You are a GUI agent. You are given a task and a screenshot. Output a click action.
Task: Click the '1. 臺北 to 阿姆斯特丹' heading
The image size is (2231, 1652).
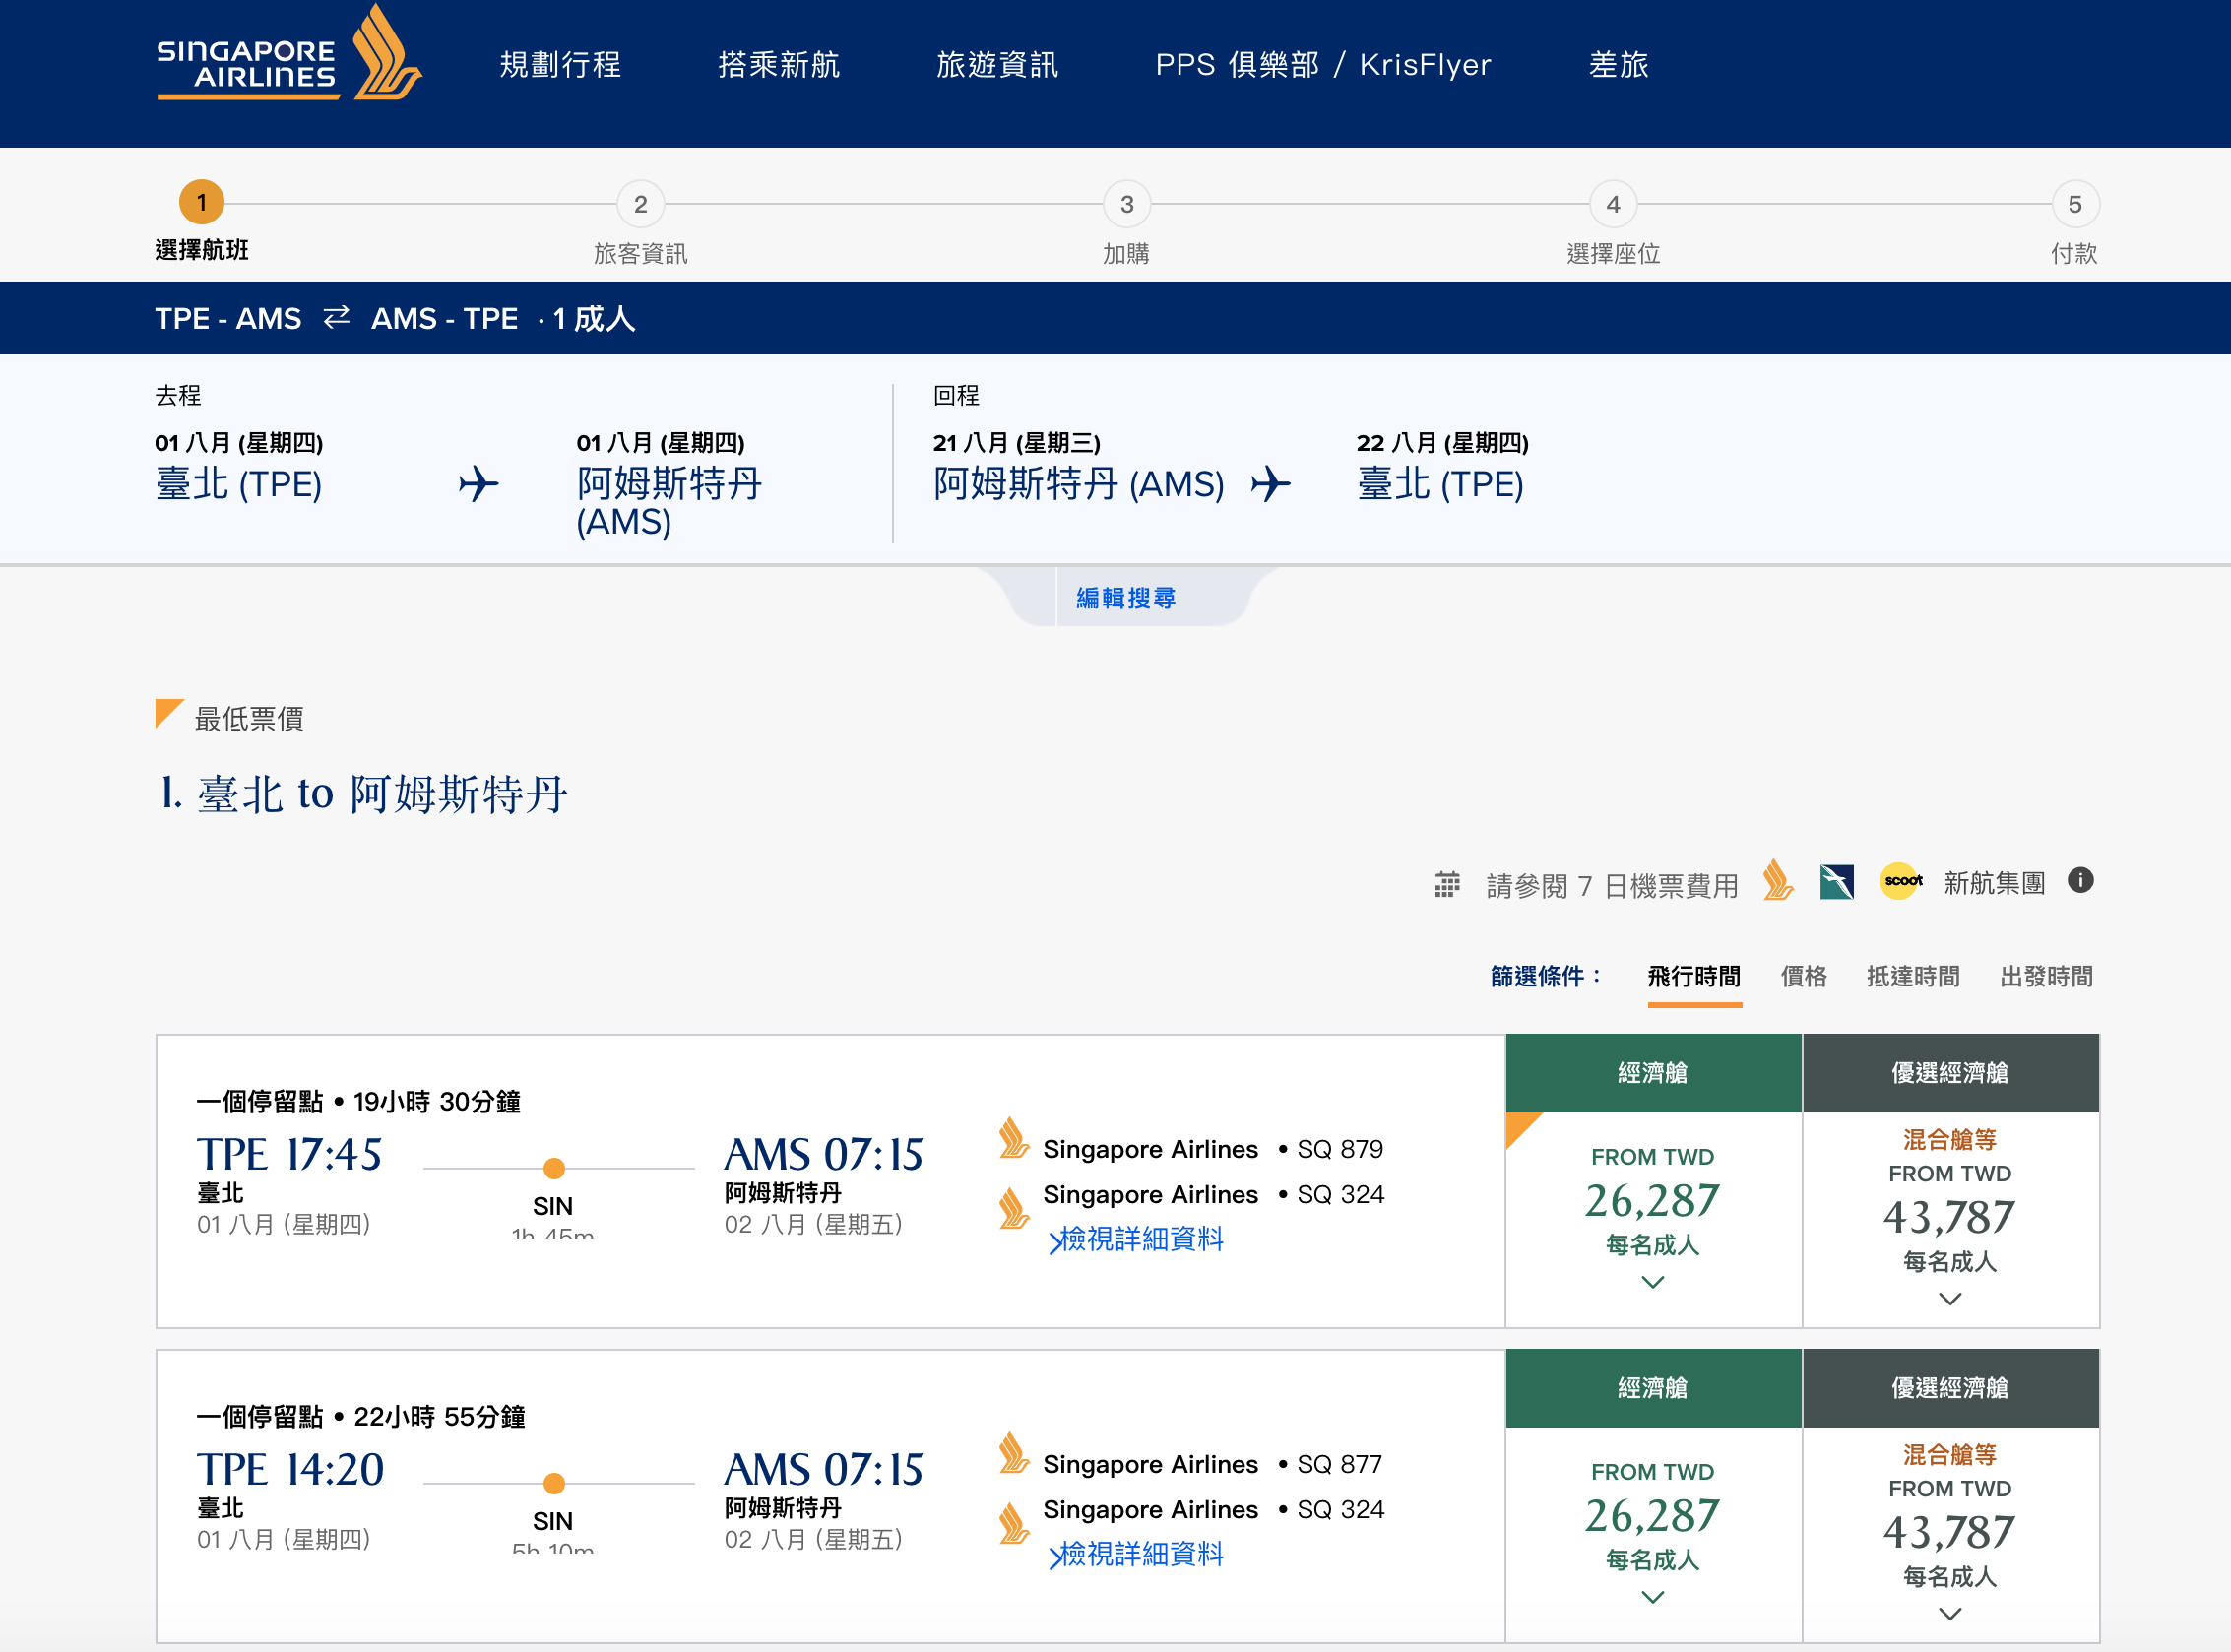[364, 794]
